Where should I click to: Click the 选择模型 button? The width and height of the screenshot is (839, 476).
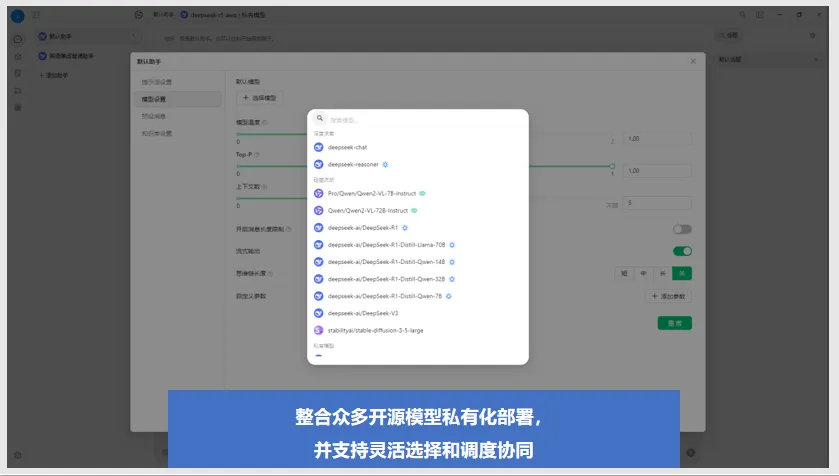pos(260,98)
